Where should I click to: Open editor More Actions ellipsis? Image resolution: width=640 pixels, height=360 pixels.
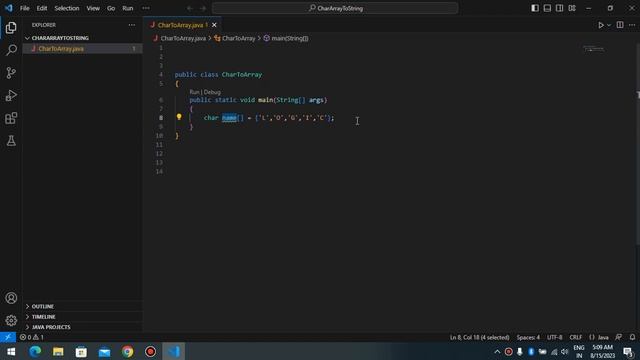632,25
